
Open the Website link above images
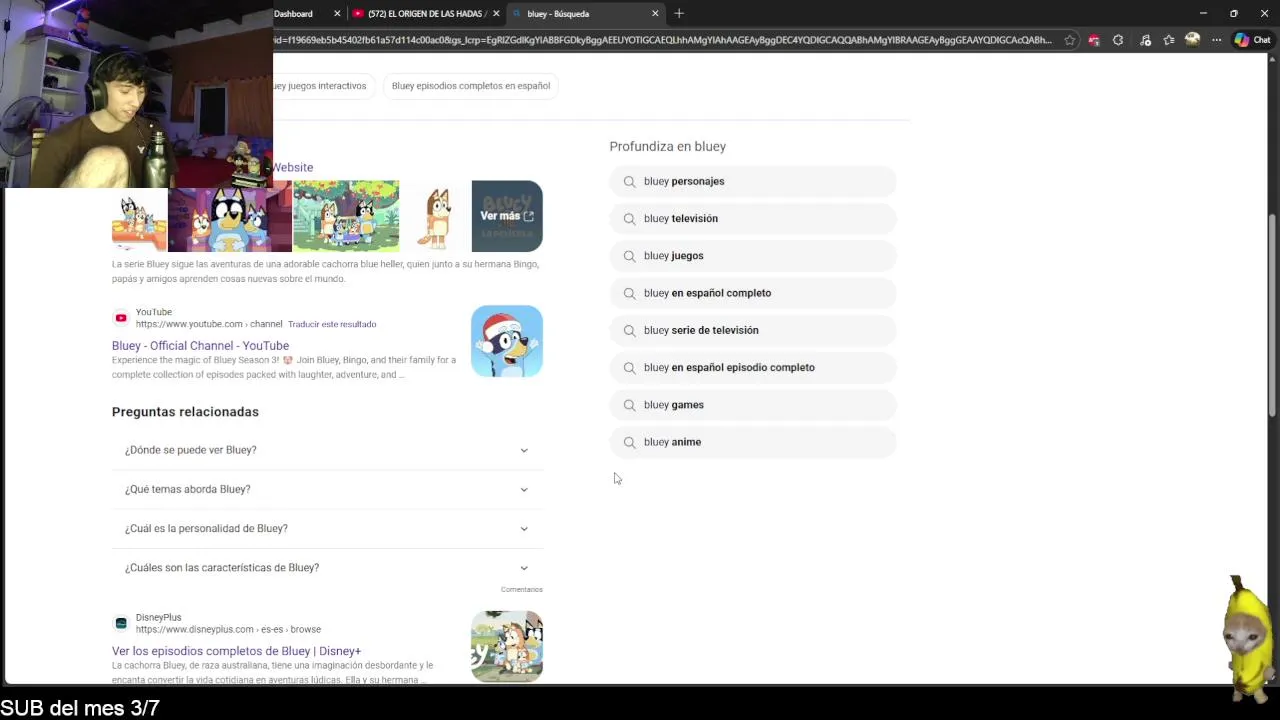point(293,167)
